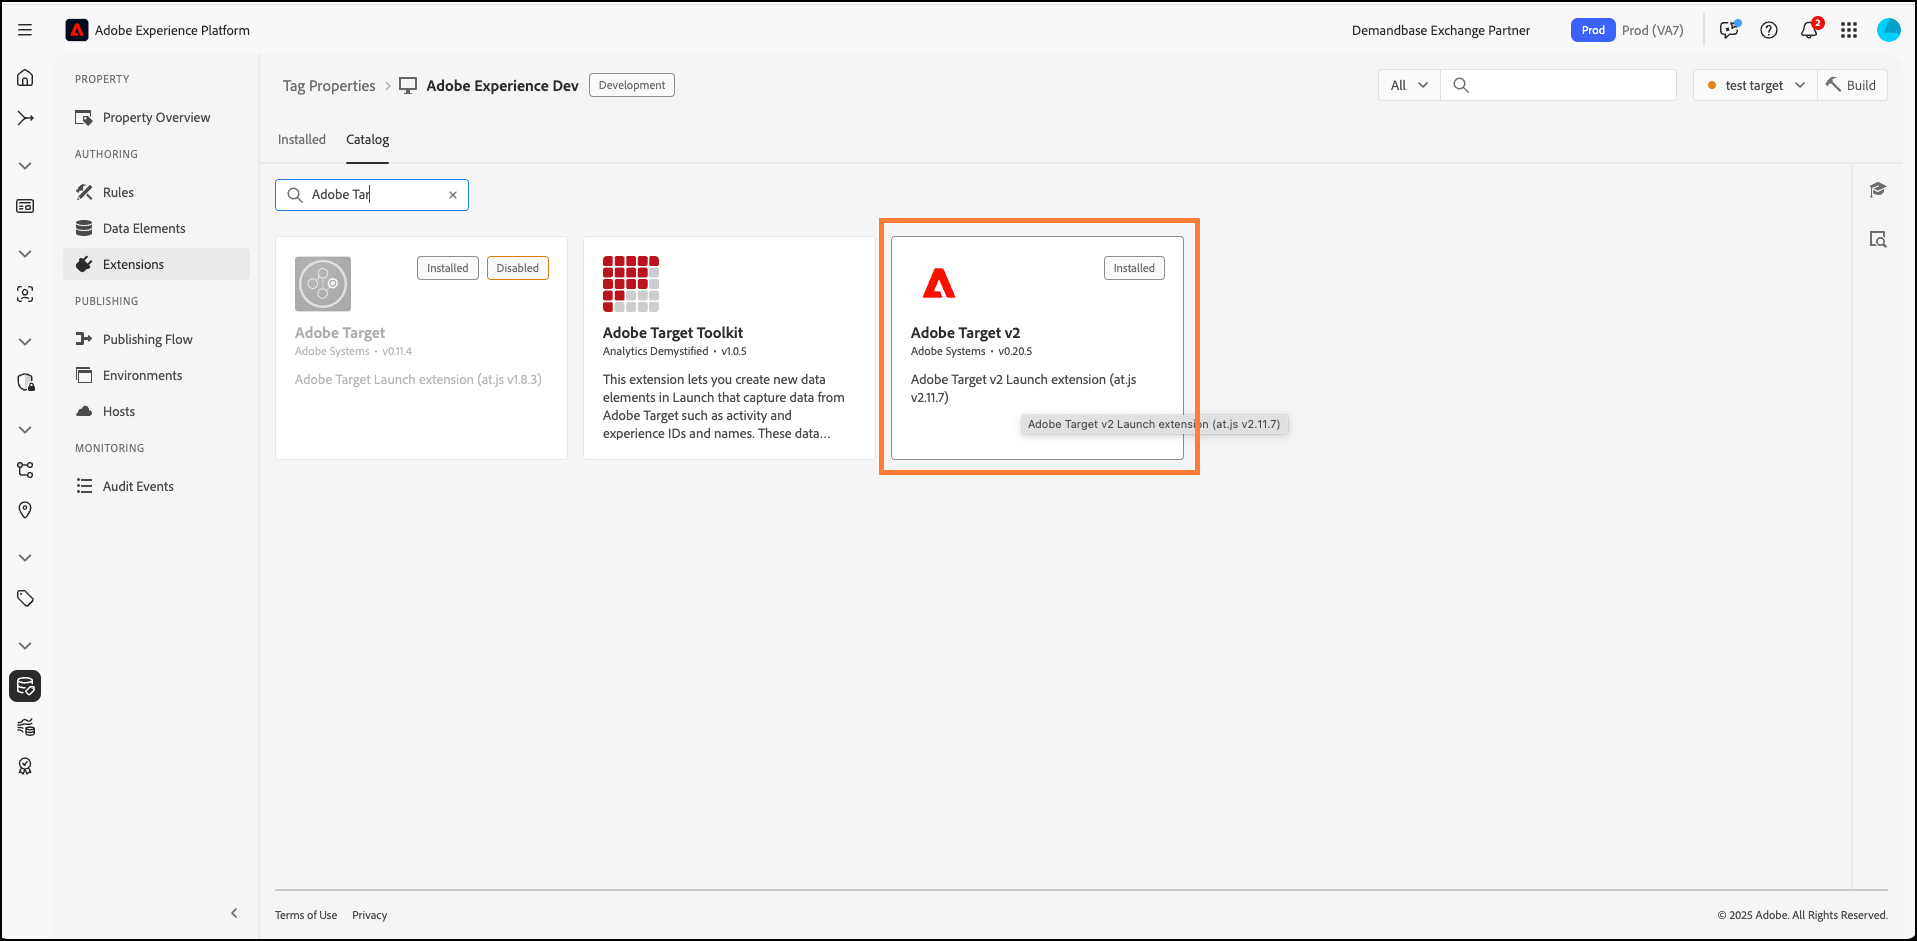Viewport: 1917px width, 941px height.
Task: Open the notifications bell
Action: [1809, 30]
